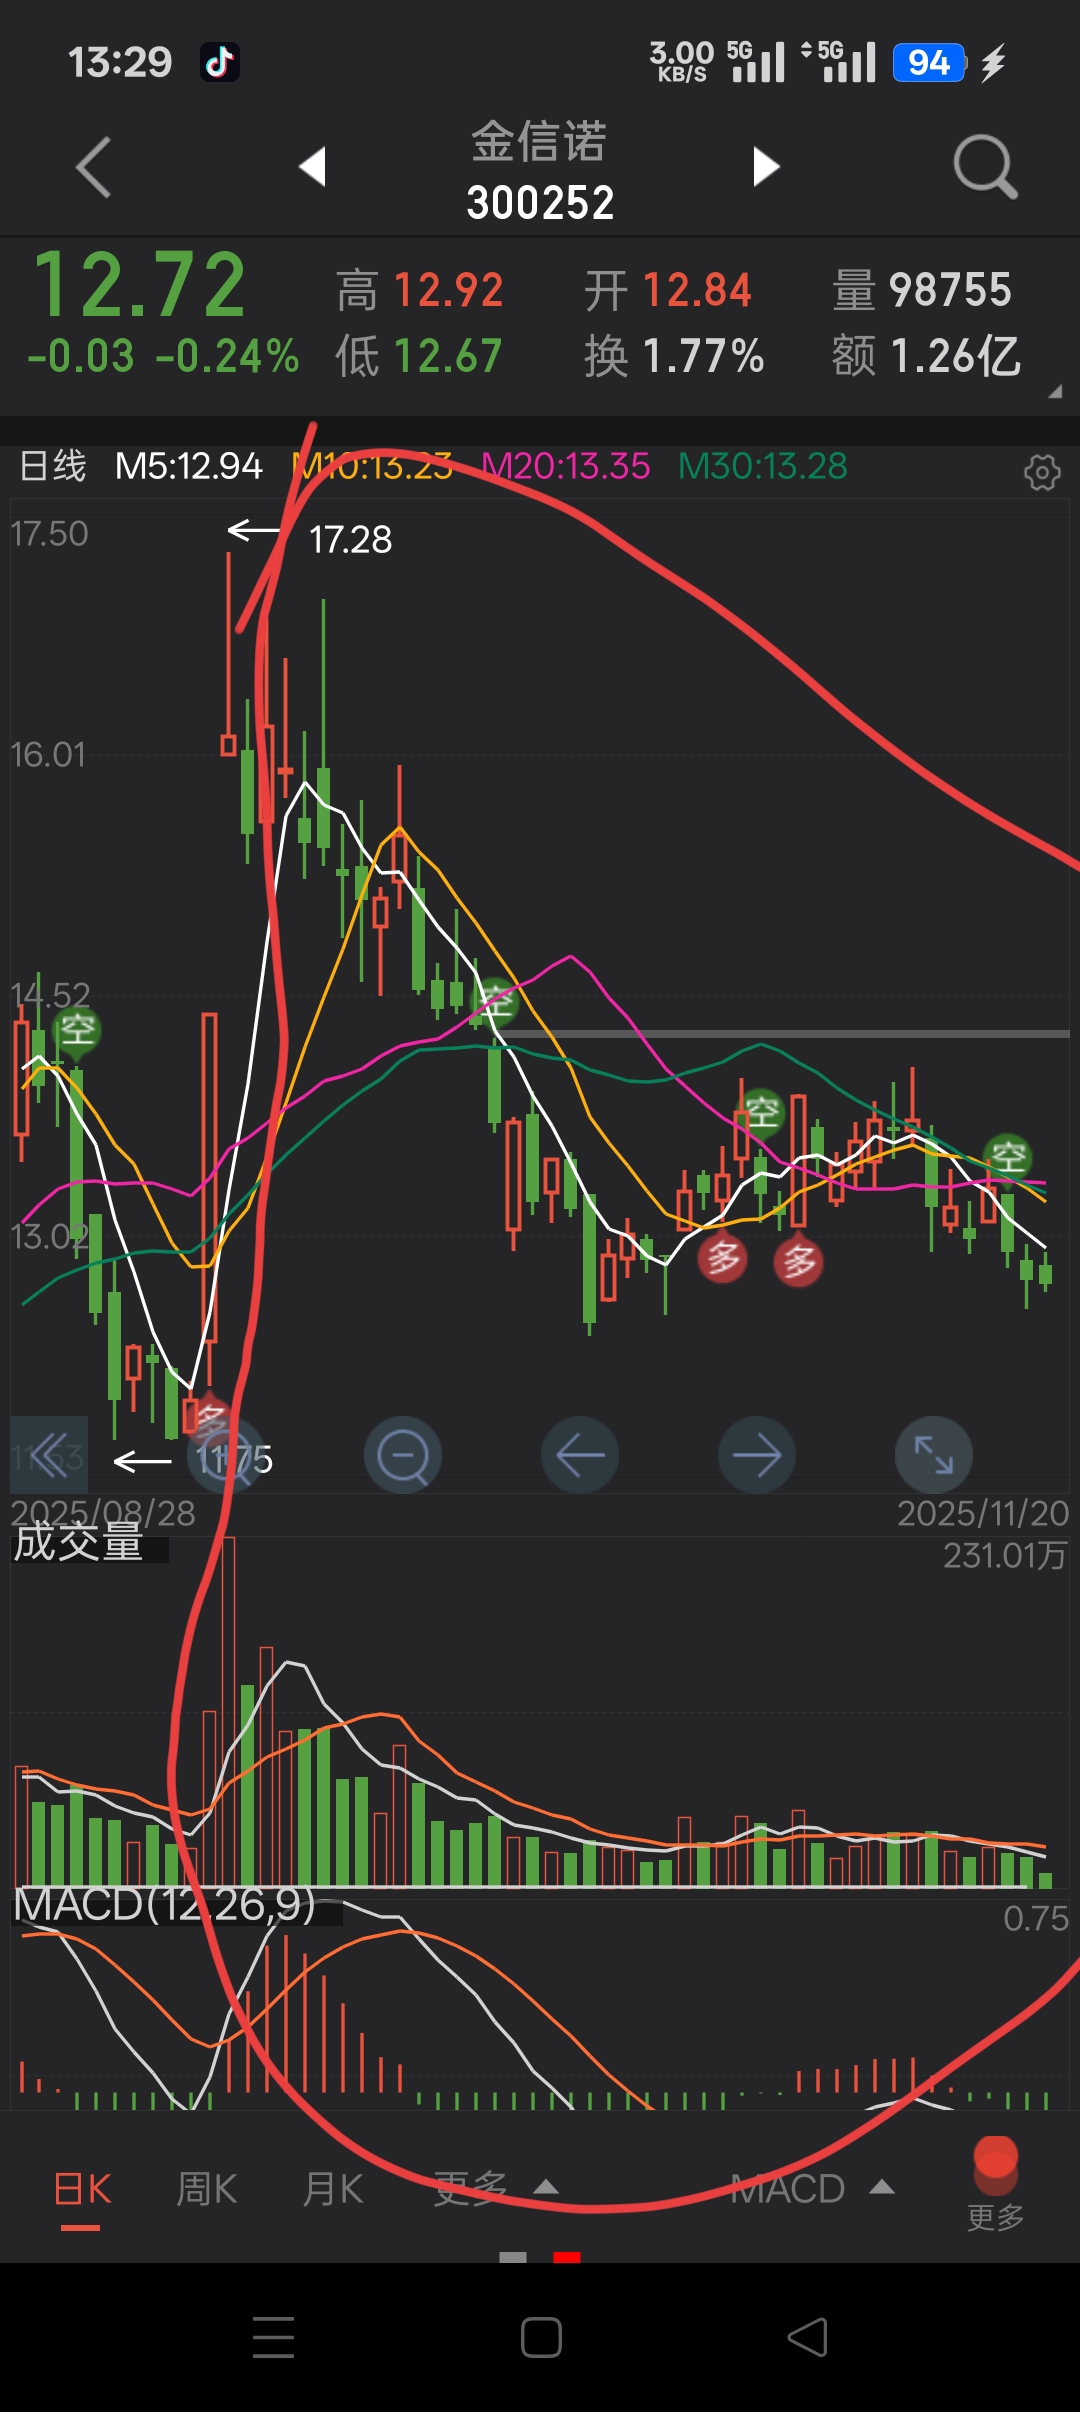
Task: Tap the right 多 marker under November candles
Action: click(x=798, y=1262)
